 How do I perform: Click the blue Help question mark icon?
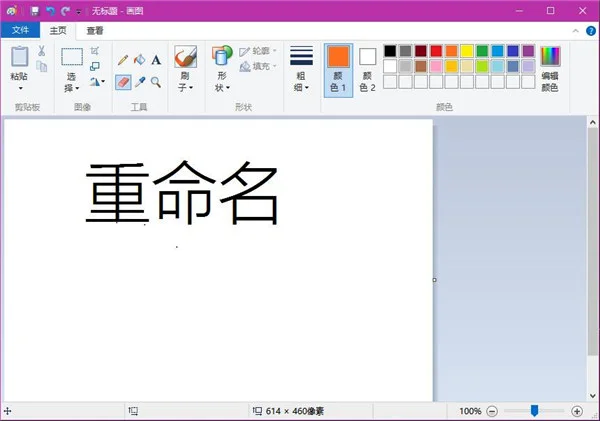[591, 31]
